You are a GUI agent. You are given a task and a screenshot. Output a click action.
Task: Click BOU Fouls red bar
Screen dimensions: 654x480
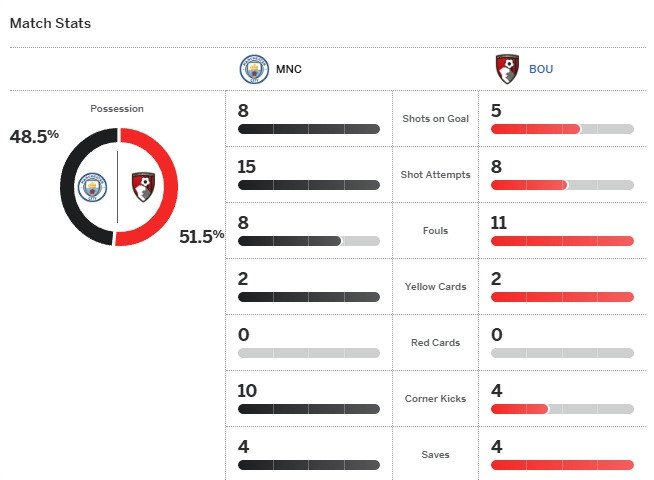coord(562,241)
